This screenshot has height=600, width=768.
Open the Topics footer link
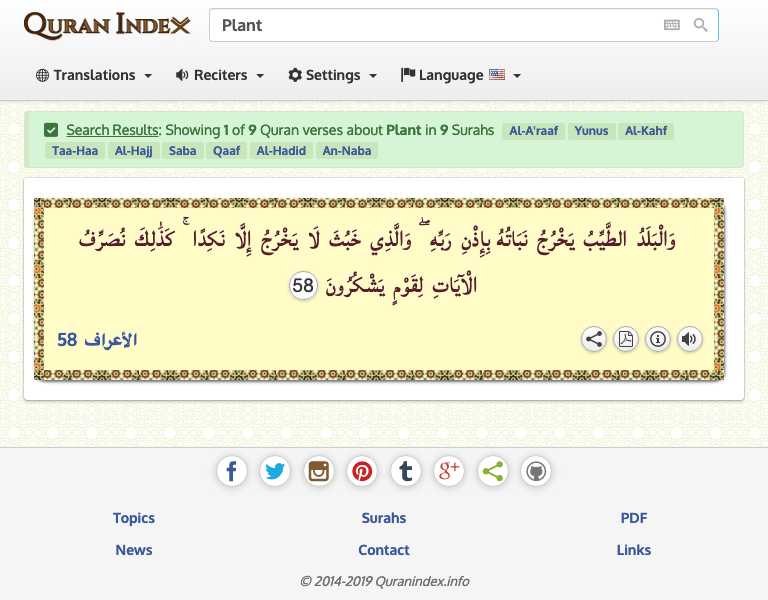134,518
